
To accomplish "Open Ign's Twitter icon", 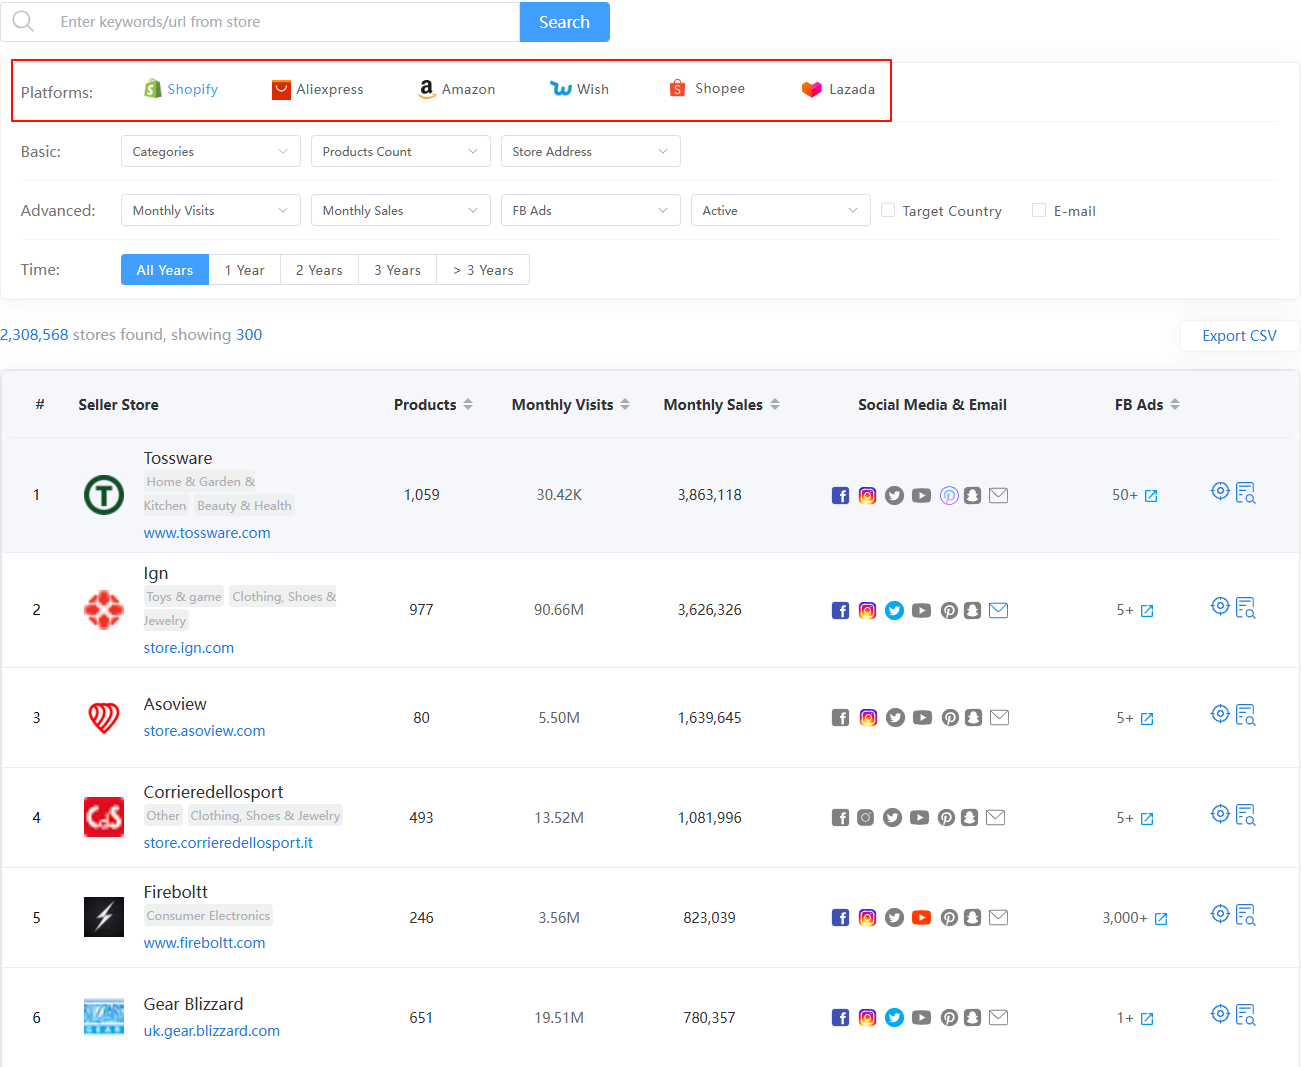I will coord(894,610).
